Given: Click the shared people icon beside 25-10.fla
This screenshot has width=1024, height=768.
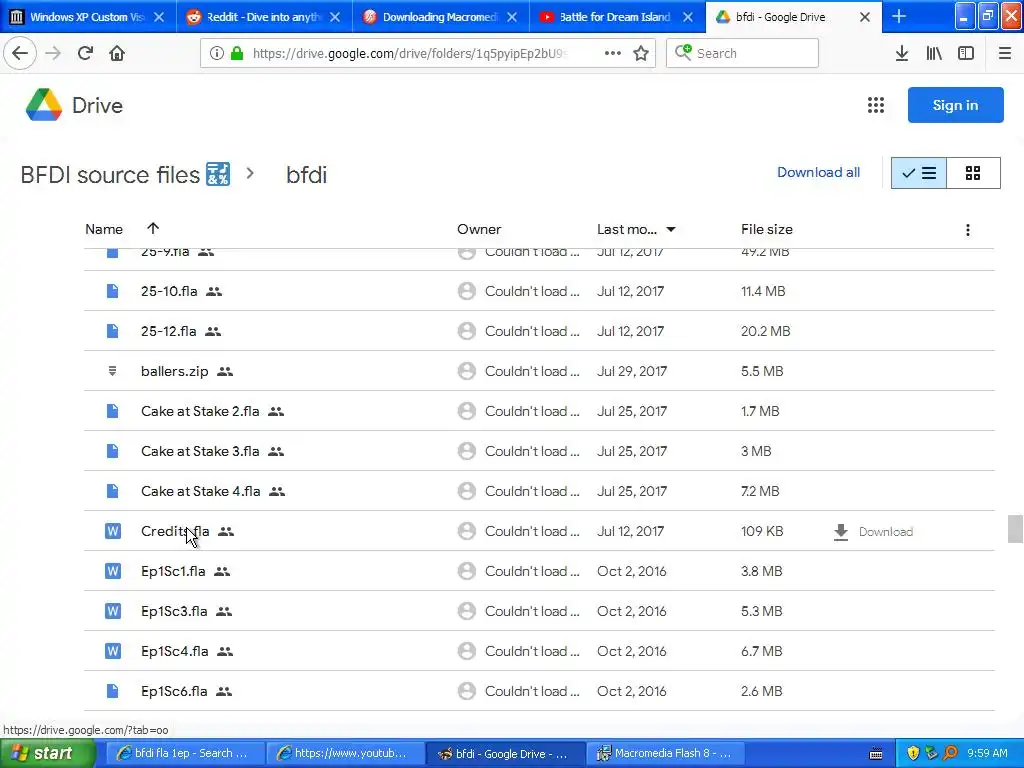Looking at the screenshot, I should 214,292.
